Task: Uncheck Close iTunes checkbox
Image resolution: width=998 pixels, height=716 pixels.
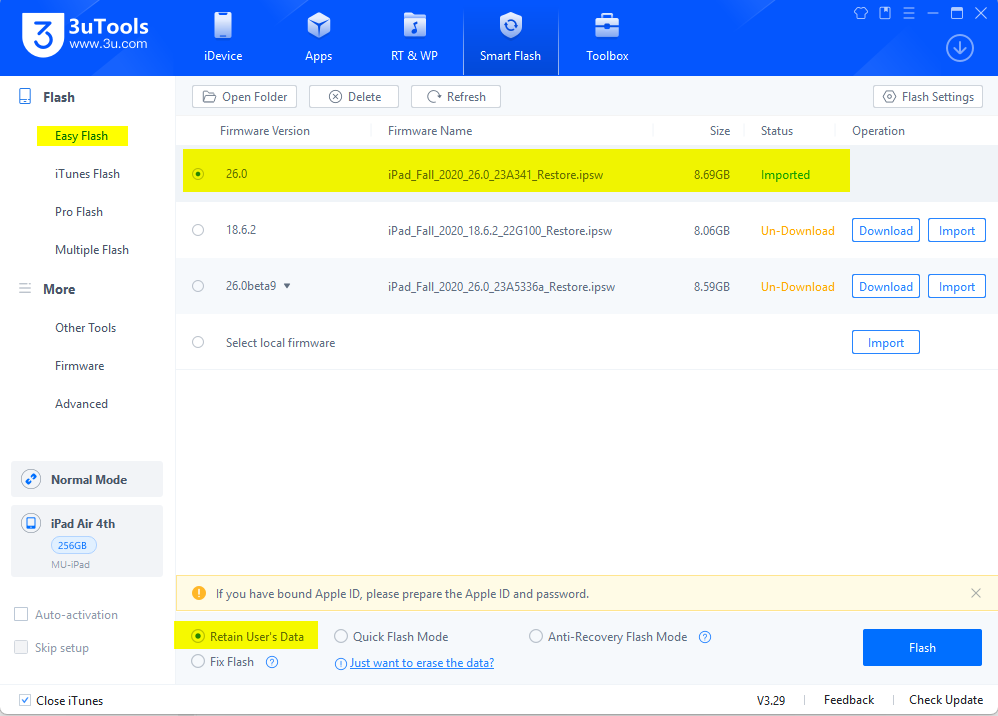Action: pyautogui.click(x=24, y=700)
